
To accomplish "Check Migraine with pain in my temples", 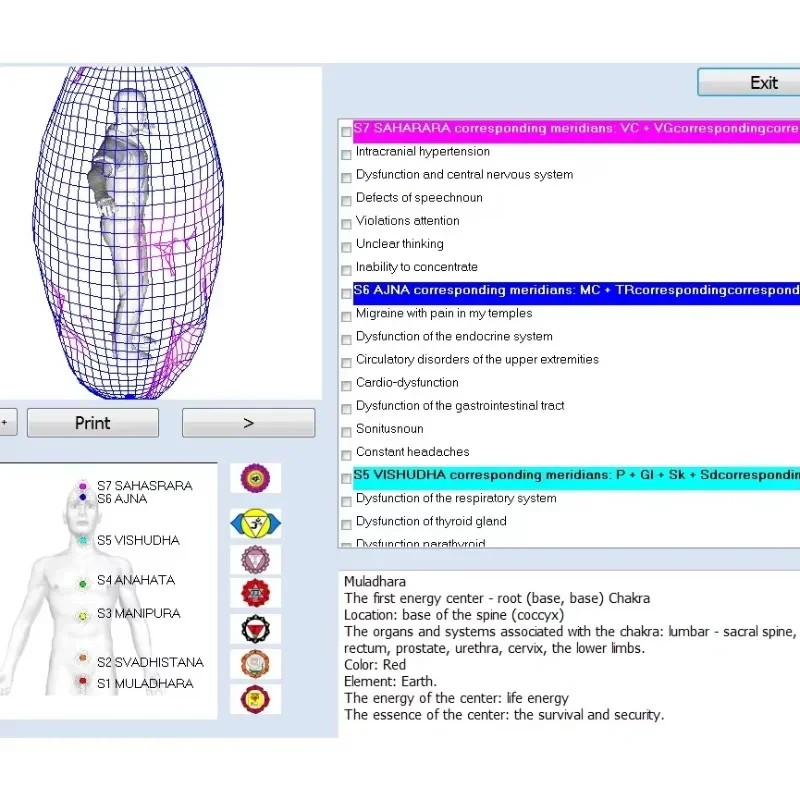I will 346,313.
